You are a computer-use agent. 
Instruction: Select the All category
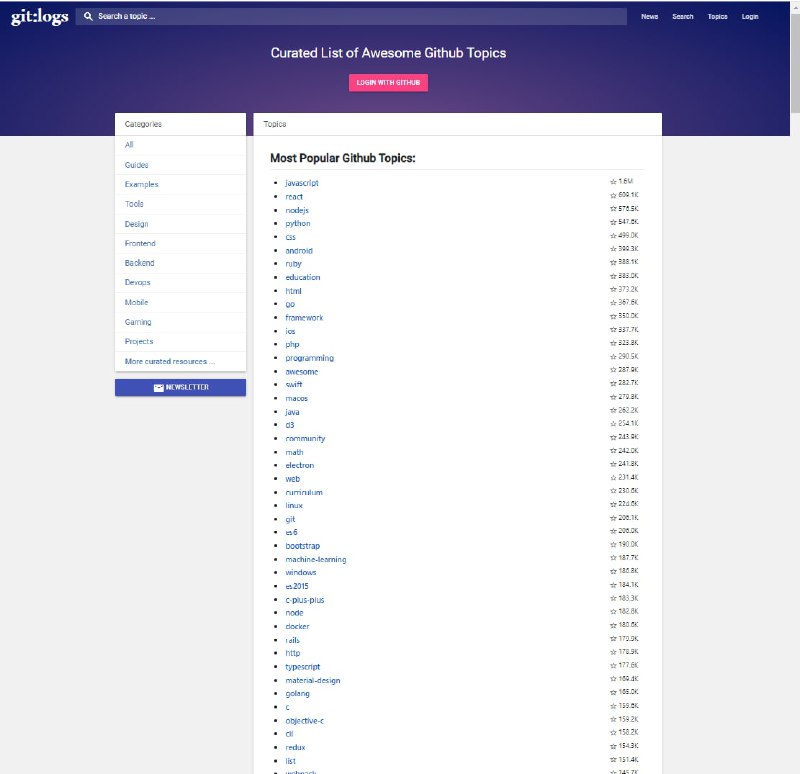(x=180, y=145)
